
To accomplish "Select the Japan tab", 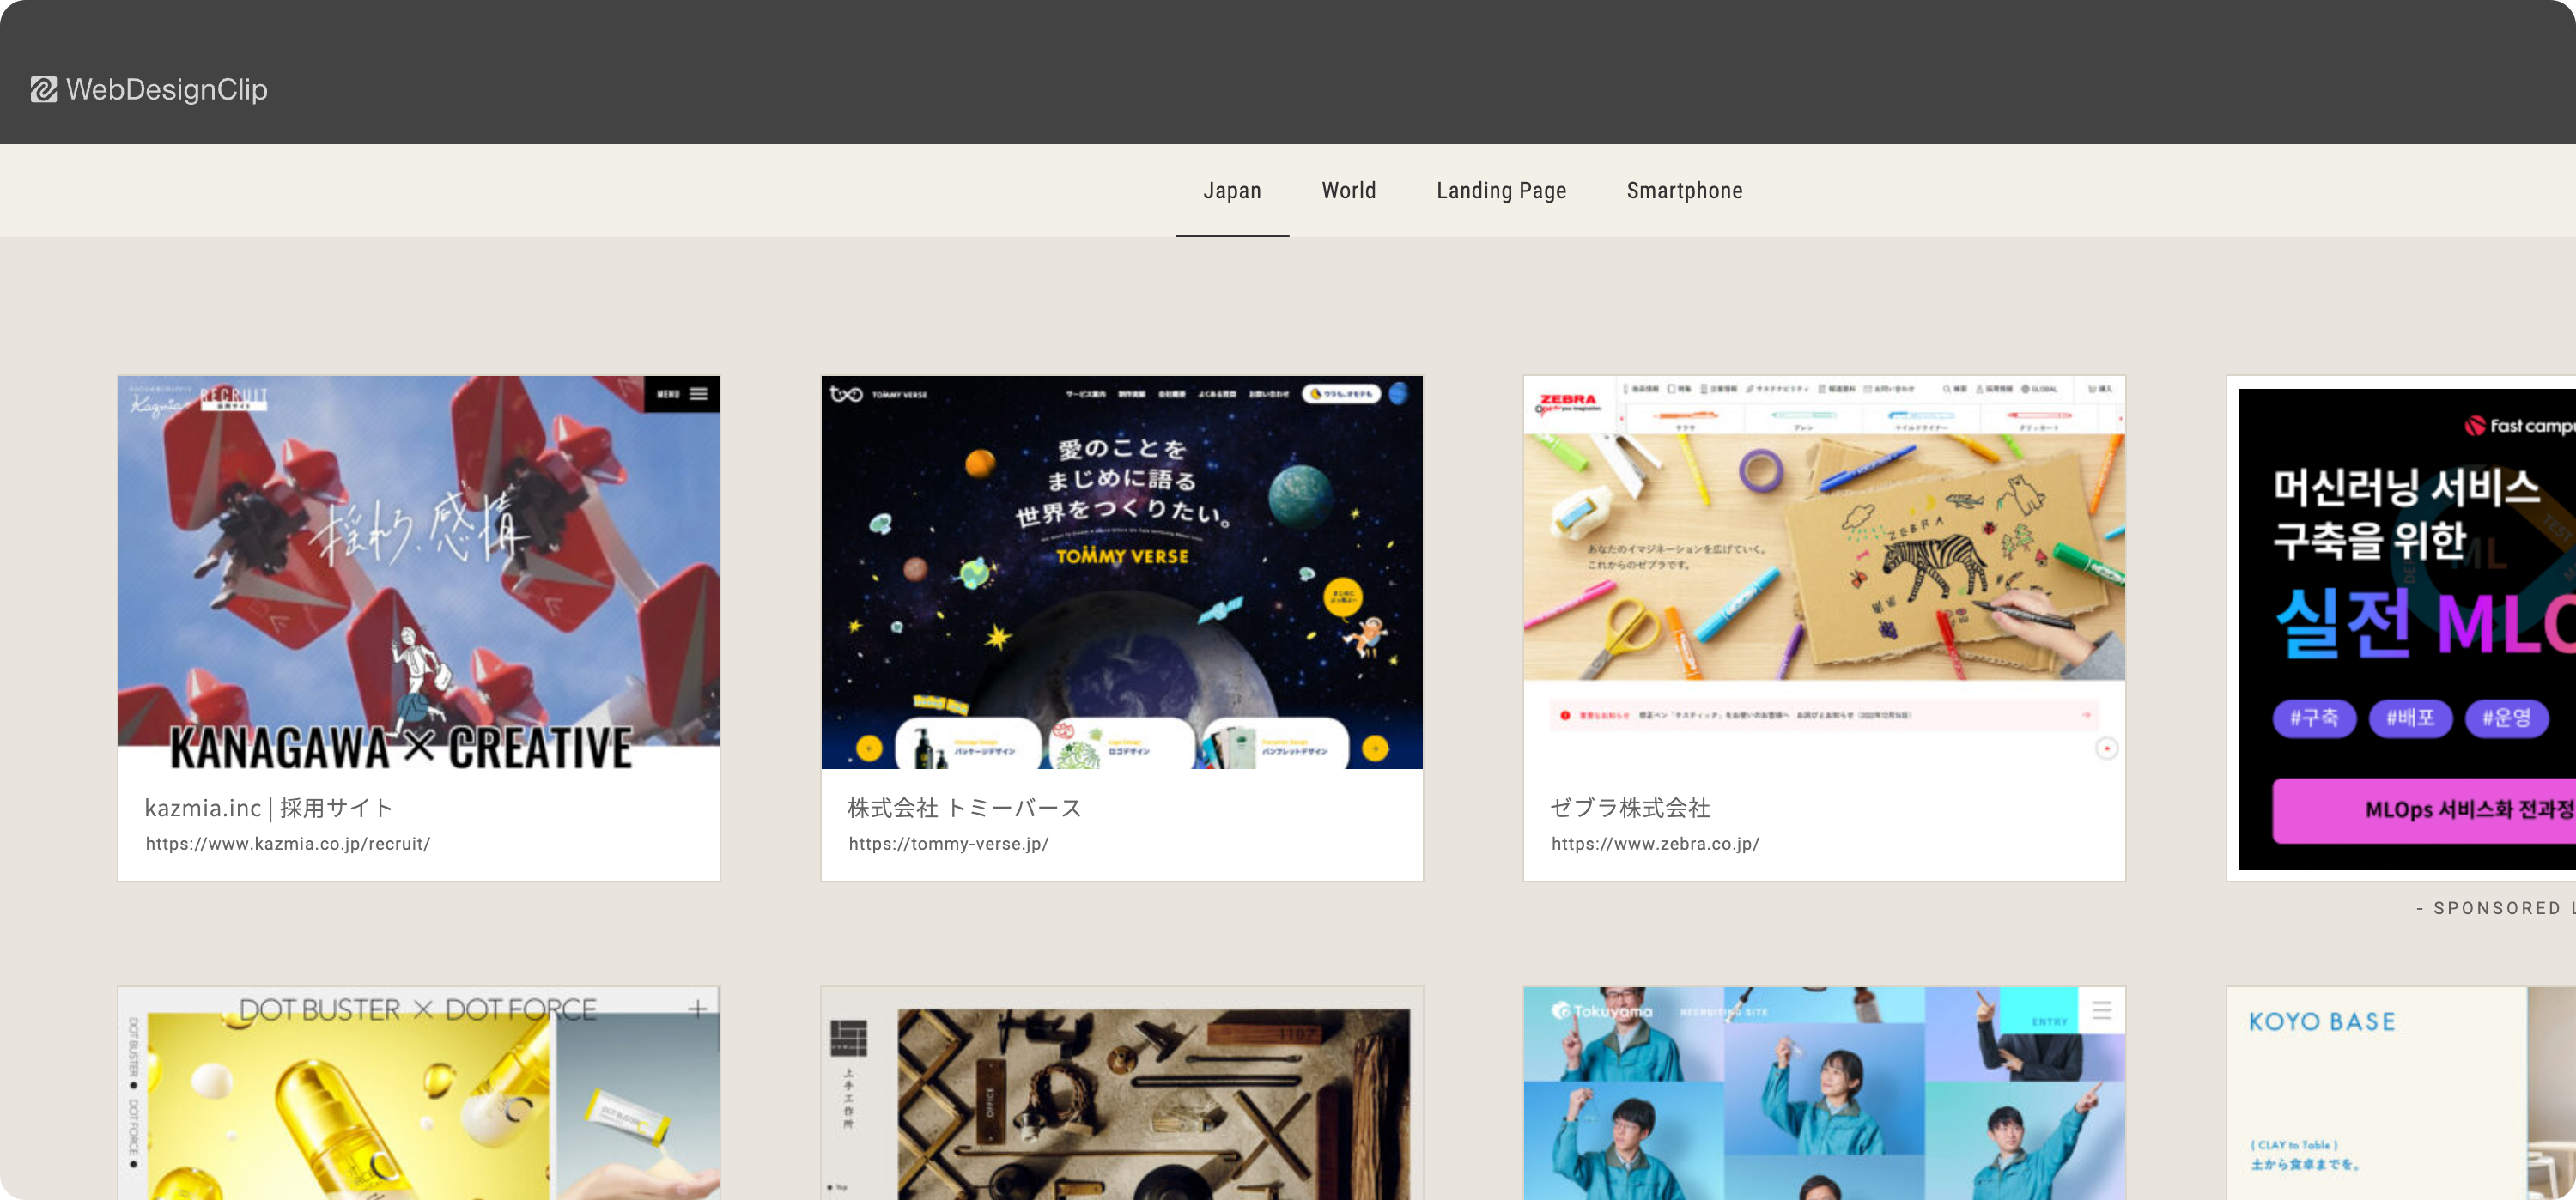I will (x=1232, y=190).
